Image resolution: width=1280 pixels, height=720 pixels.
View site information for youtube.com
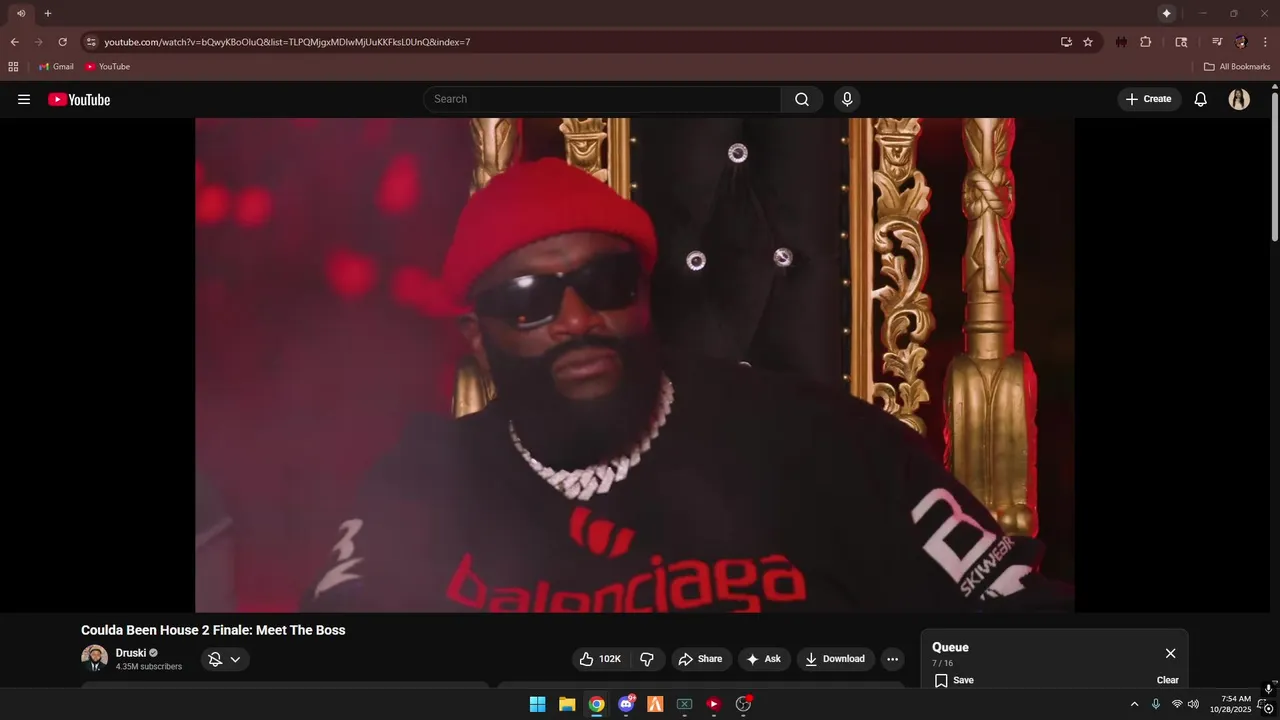click(91, 42)
